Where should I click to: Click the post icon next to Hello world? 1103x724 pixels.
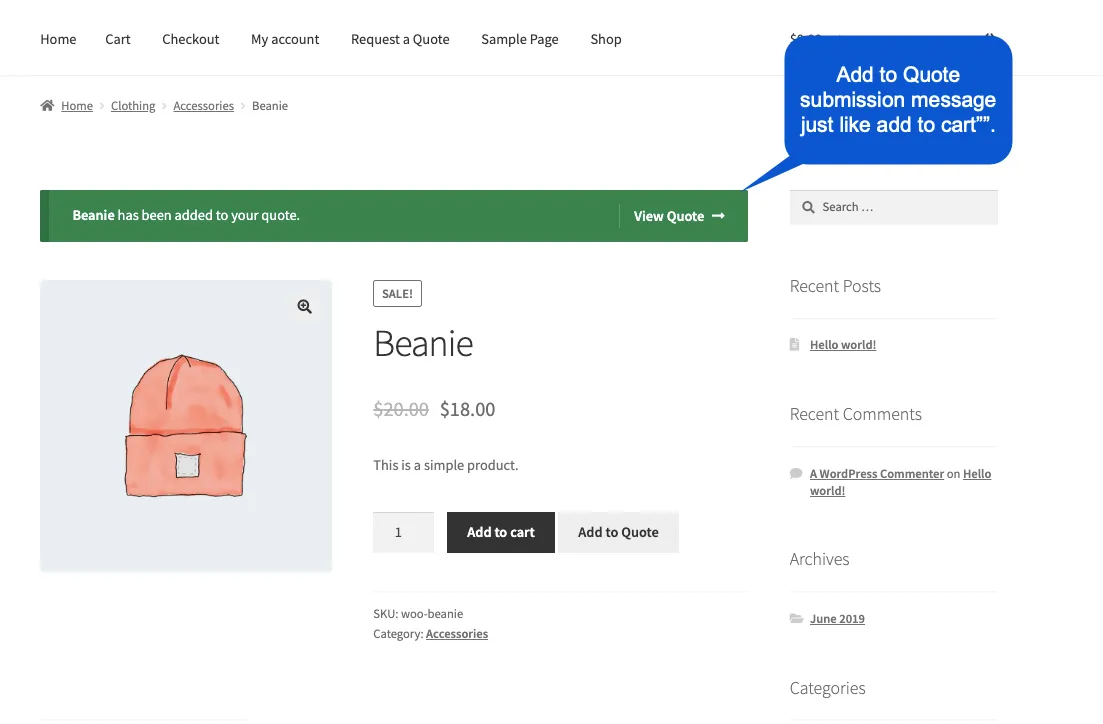pyautogui.click(x=795, y=343)
